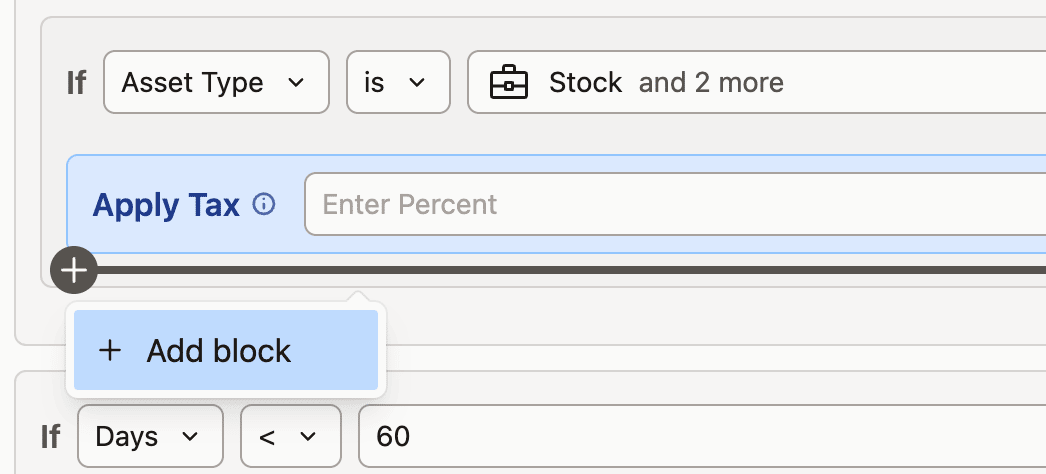This screenshot has width=1046, height=474.
Task: Click the field containing 60
Action: 702,436
